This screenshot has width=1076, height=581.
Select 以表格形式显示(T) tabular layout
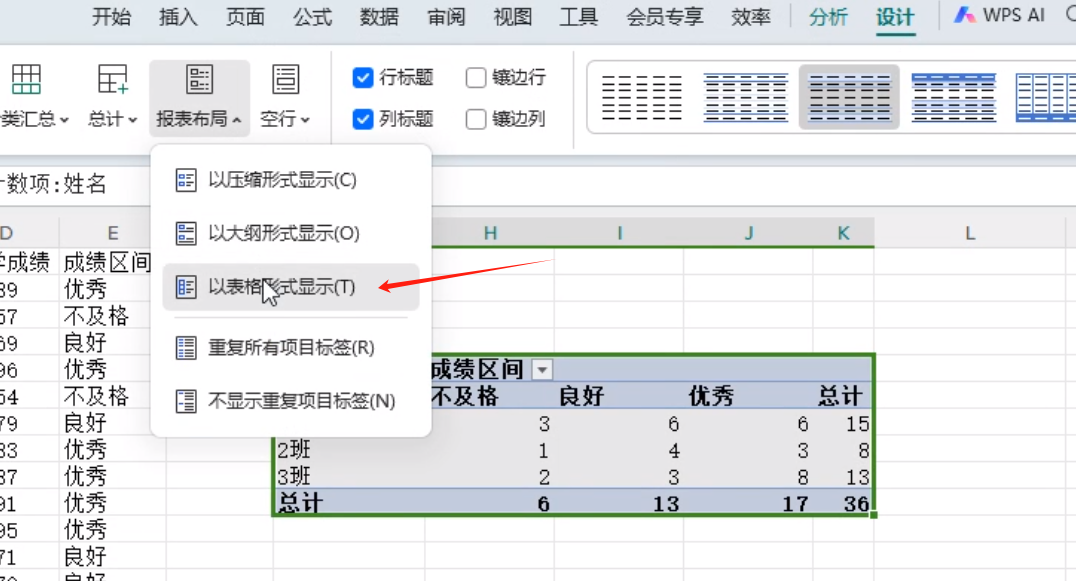tap(291, 287)
